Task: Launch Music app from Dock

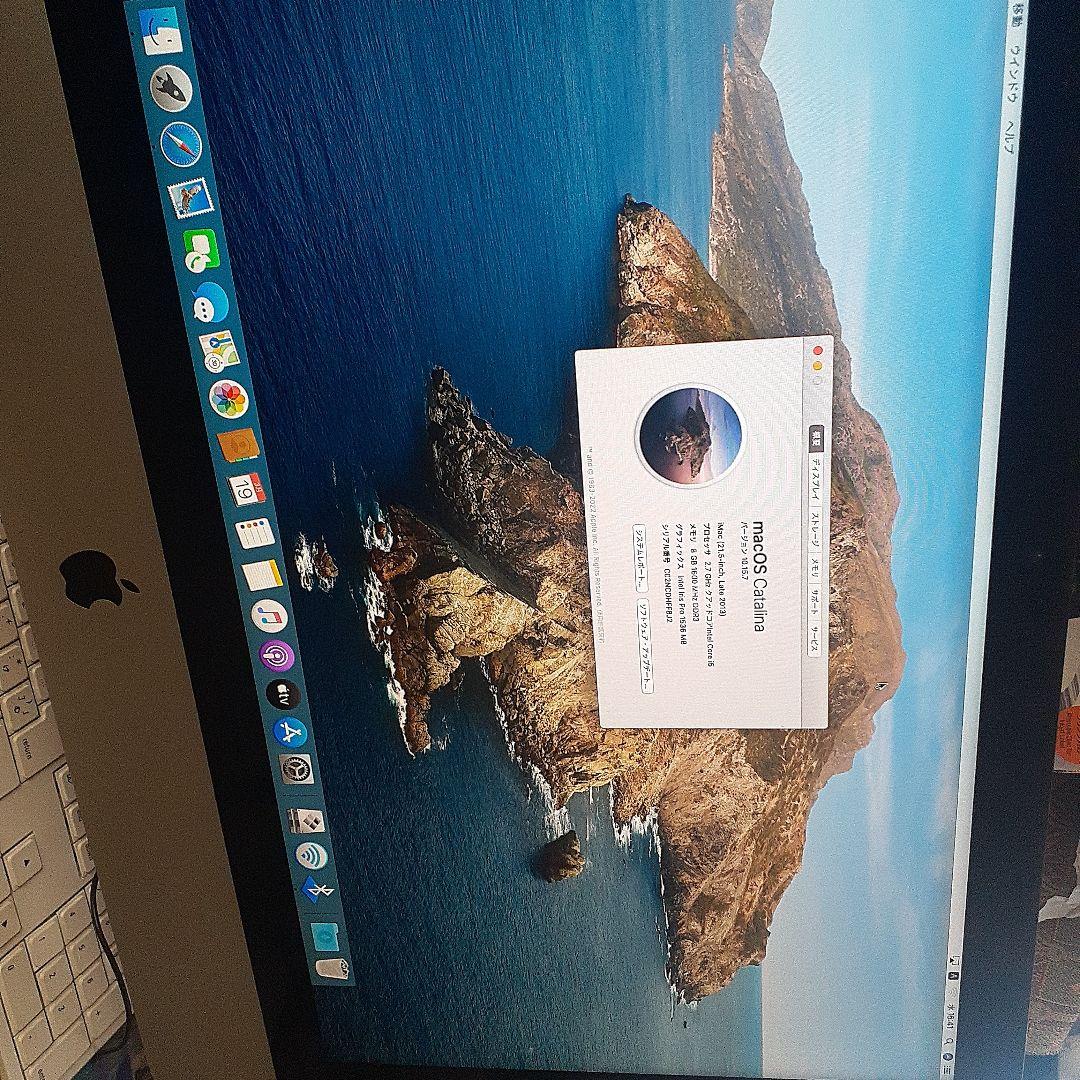Action: (x=269, y=616)
